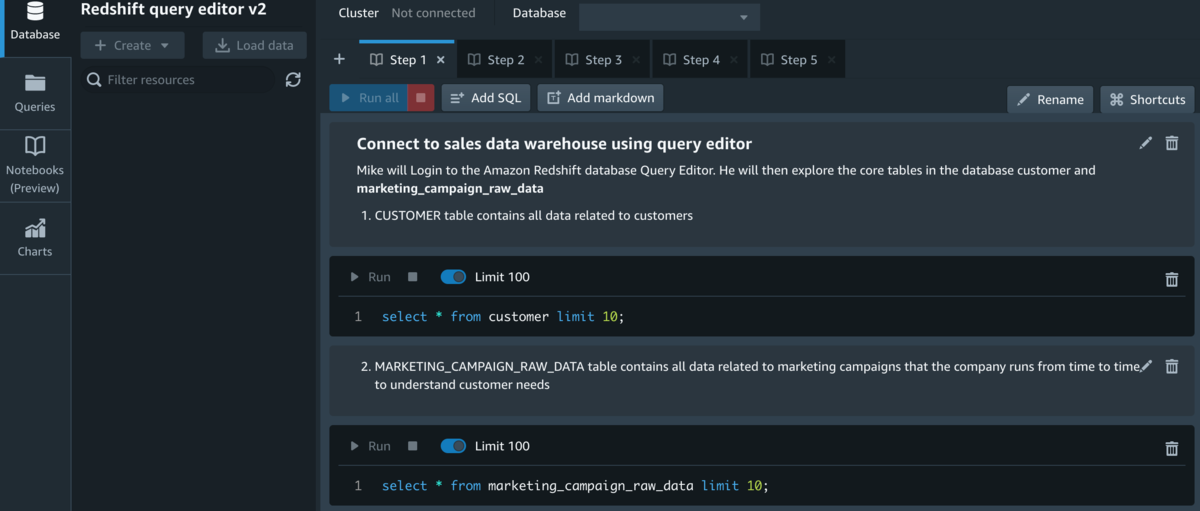Click into the marketing_campaign_raw_data SQL editor line
The width and height of the screenshot is (1200, 511).
tap(760, 485)
